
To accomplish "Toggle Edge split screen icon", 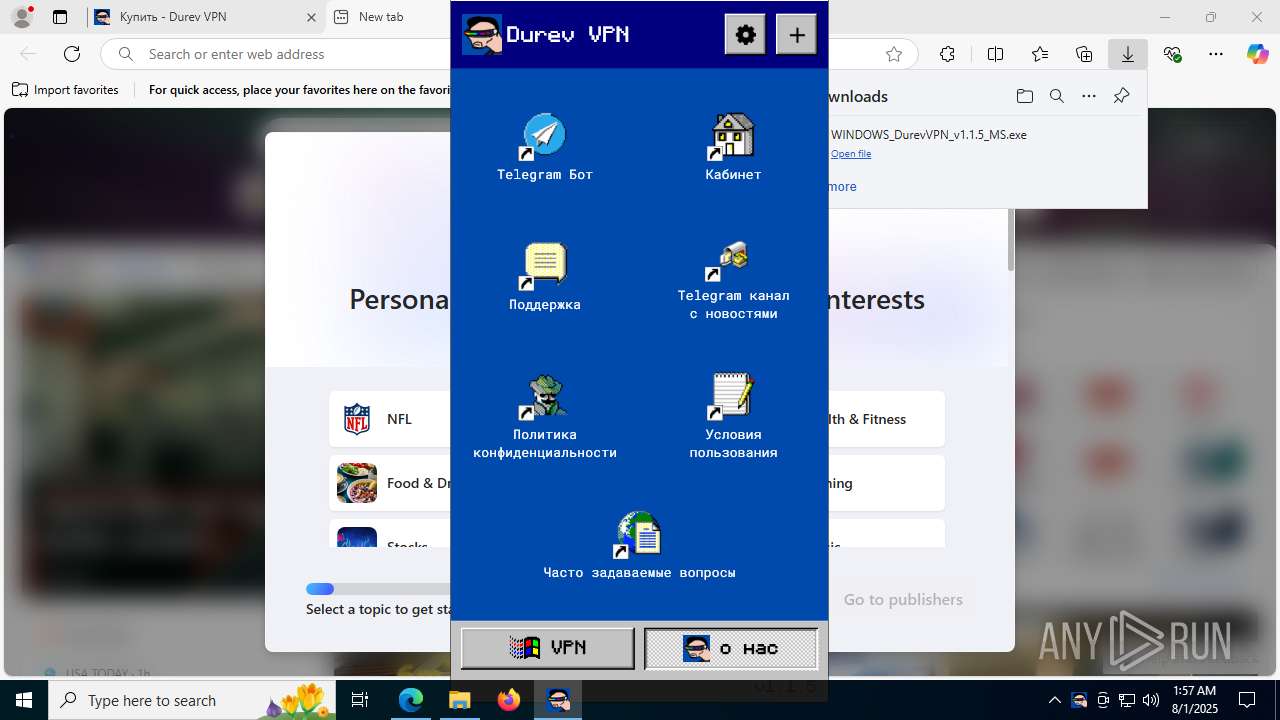I will point(995,54).
